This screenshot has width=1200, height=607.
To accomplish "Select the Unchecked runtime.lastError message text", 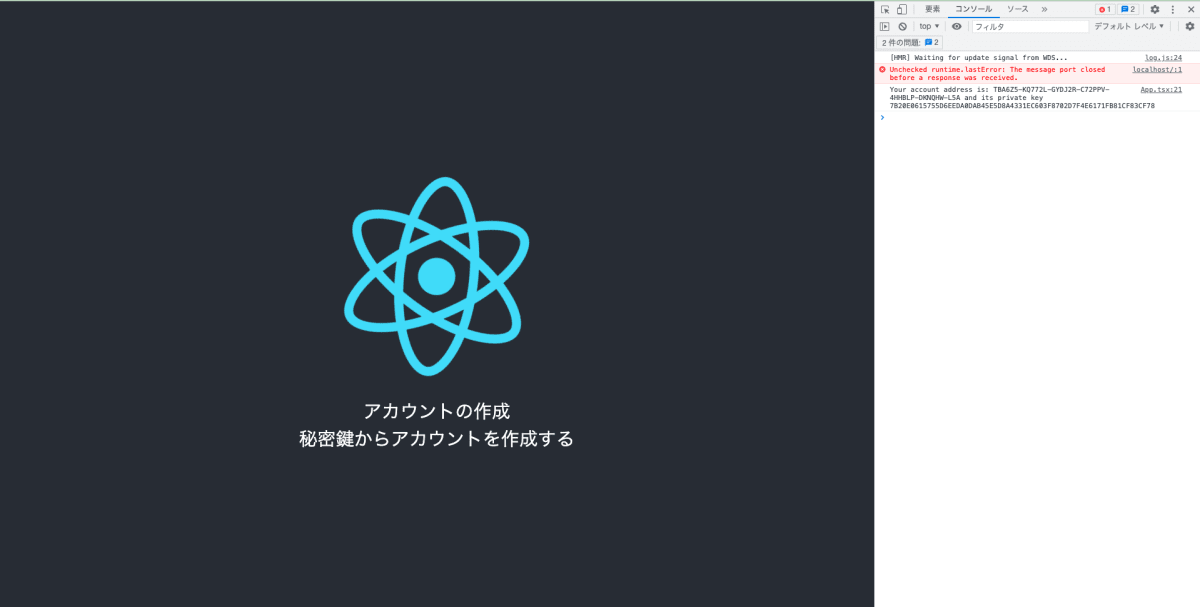I will click(997, 74).
